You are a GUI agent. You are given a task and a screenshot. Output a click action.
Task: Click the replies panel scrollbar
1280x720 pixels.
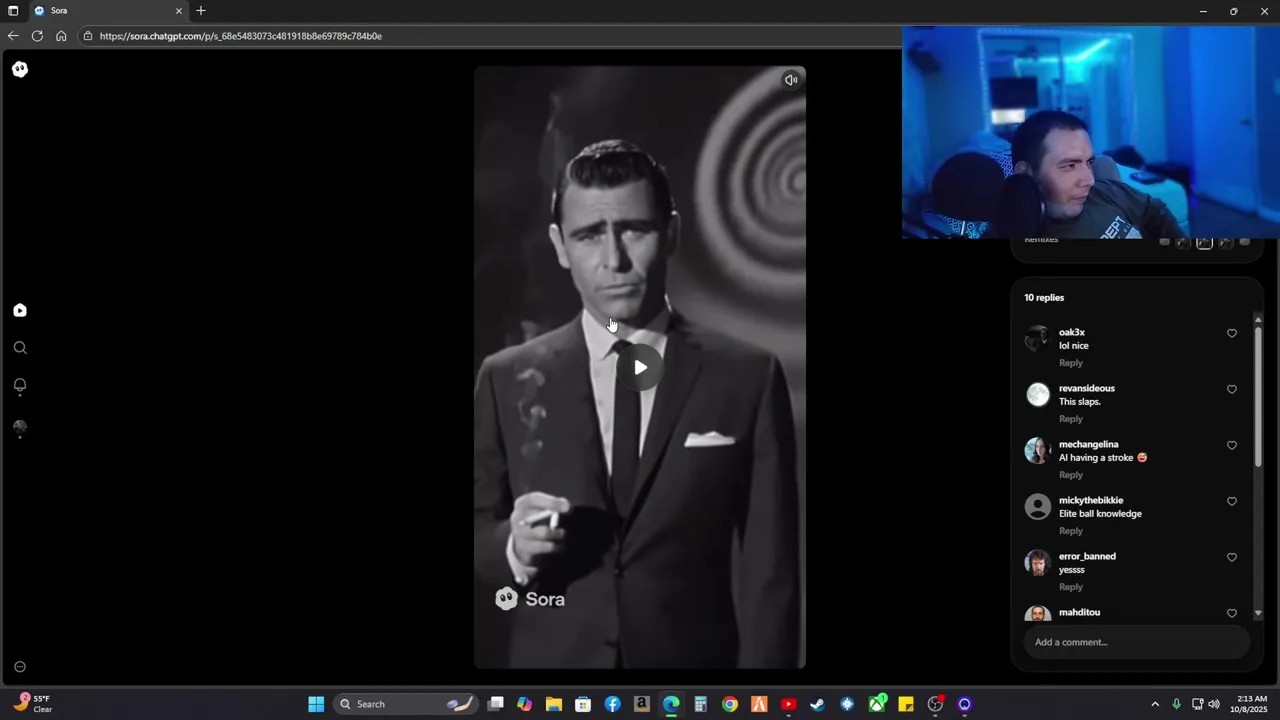pyautogui.click(x=1258, y=395)
